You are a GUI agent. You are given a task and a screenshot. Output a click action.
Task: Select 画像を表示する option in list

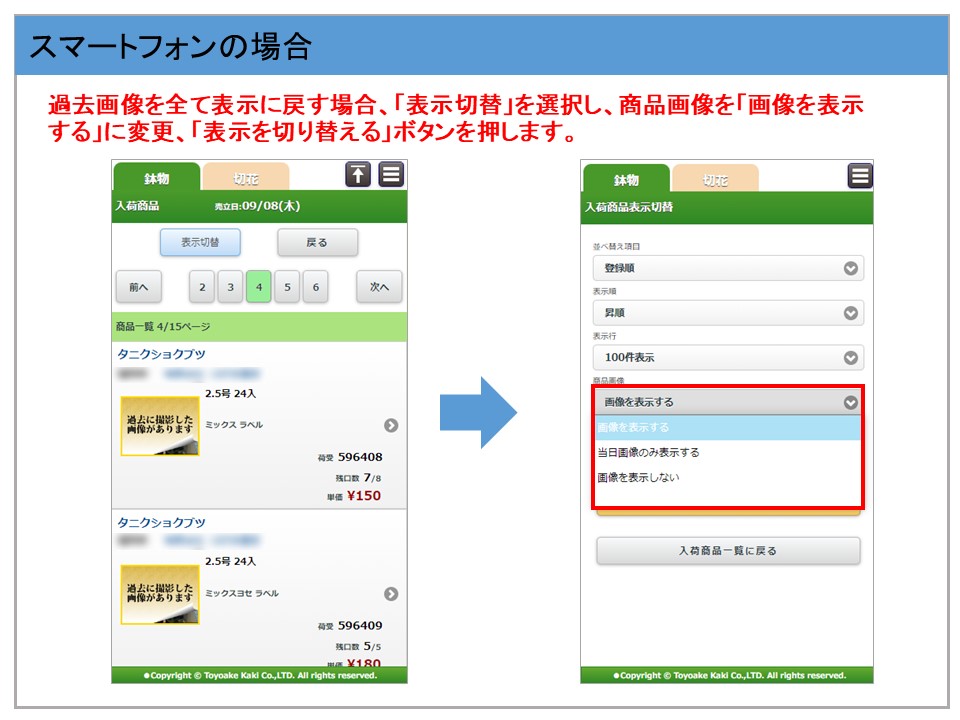tap(727, 428)
